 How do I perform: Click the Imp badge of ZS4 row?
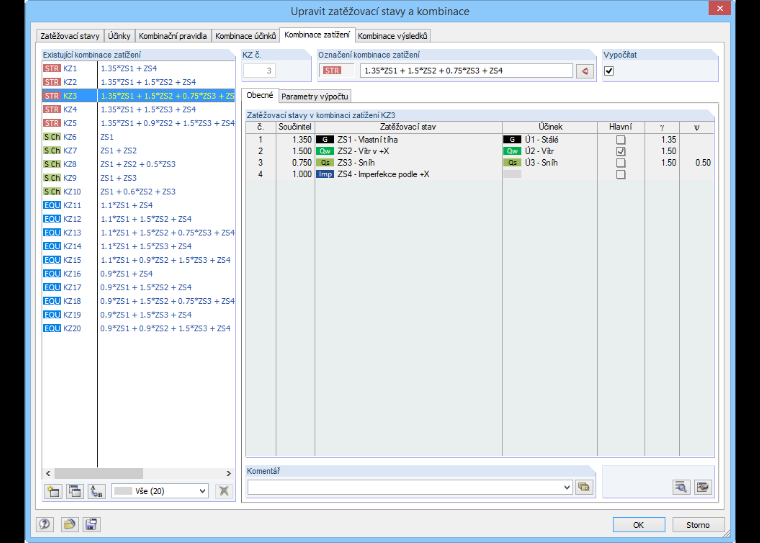(x=325, y=175)
